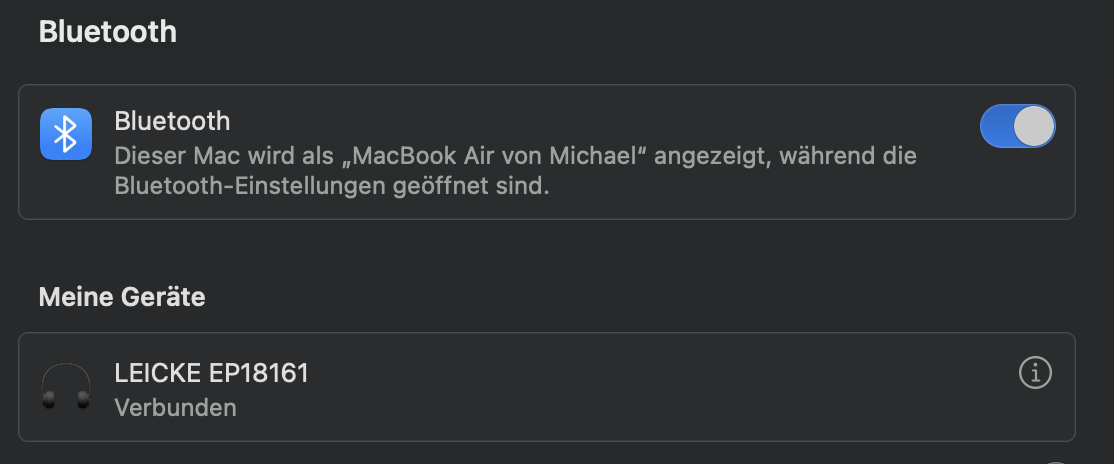Click the word "Geräte" in the section header
1114x464 pixels.
coord(165,296)
